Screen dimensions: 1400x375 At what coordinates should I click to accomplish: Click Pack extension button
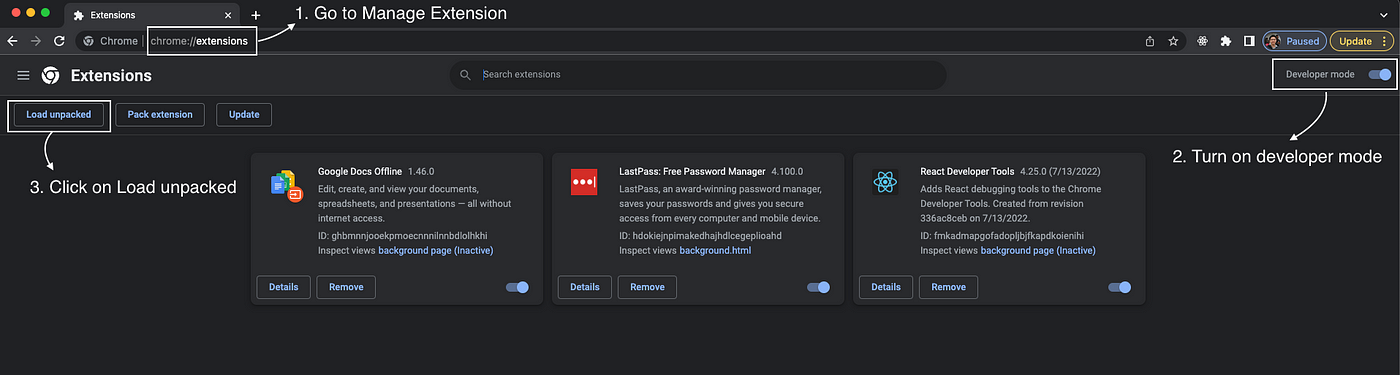pyautogui.click(x=160, y=114)
